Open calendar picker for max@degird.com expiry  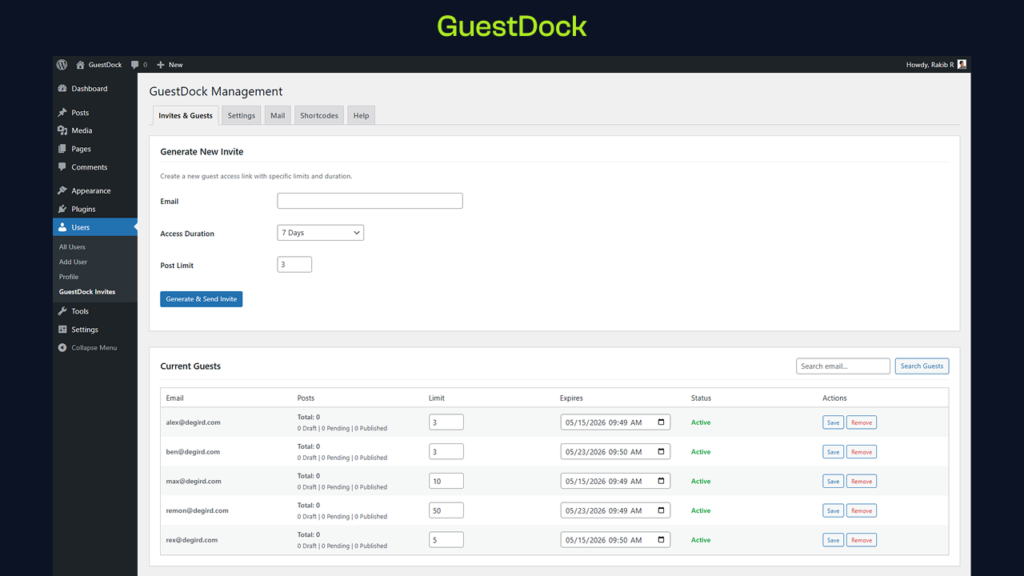(x=661, y=481)
